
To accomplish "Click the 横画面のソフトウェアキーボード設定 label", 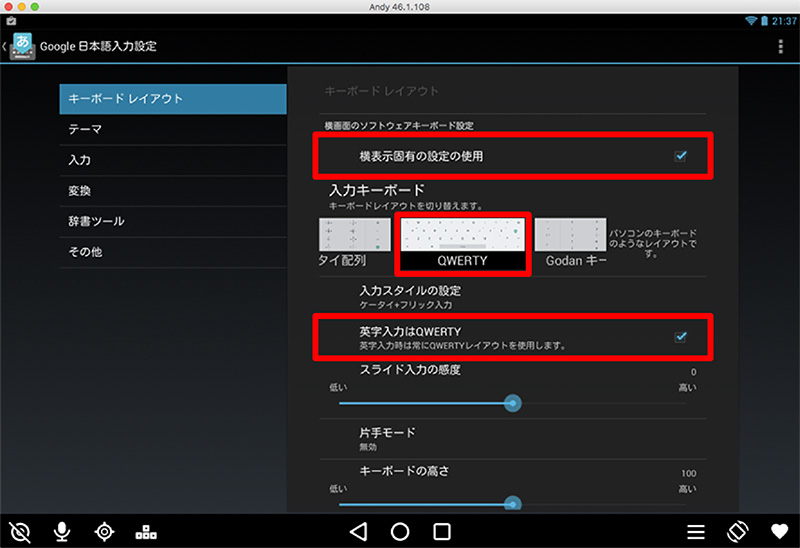I will 399,126.
